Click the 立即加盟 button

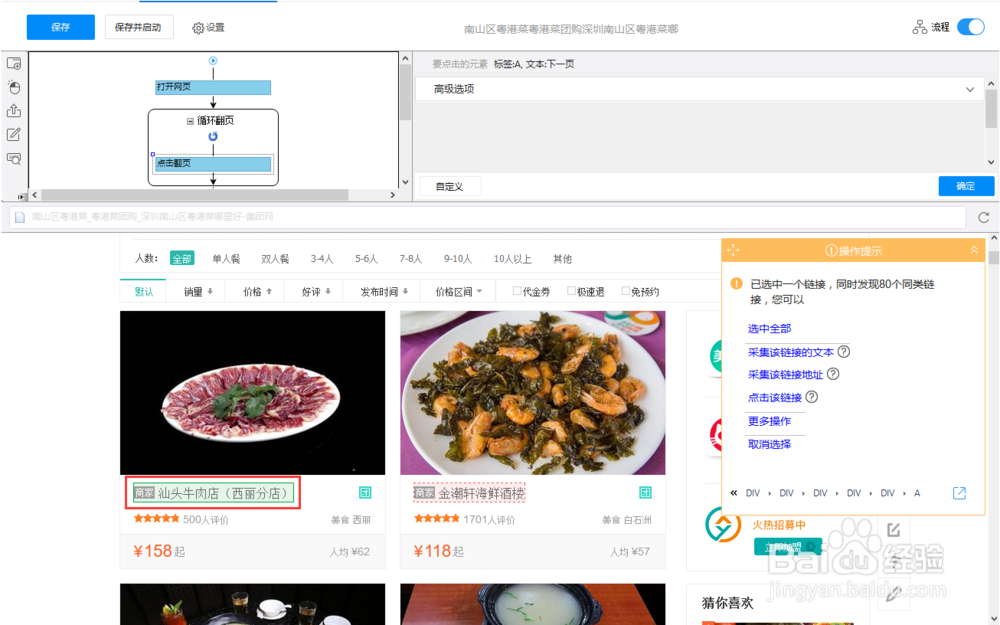click(x=787, y=547)
